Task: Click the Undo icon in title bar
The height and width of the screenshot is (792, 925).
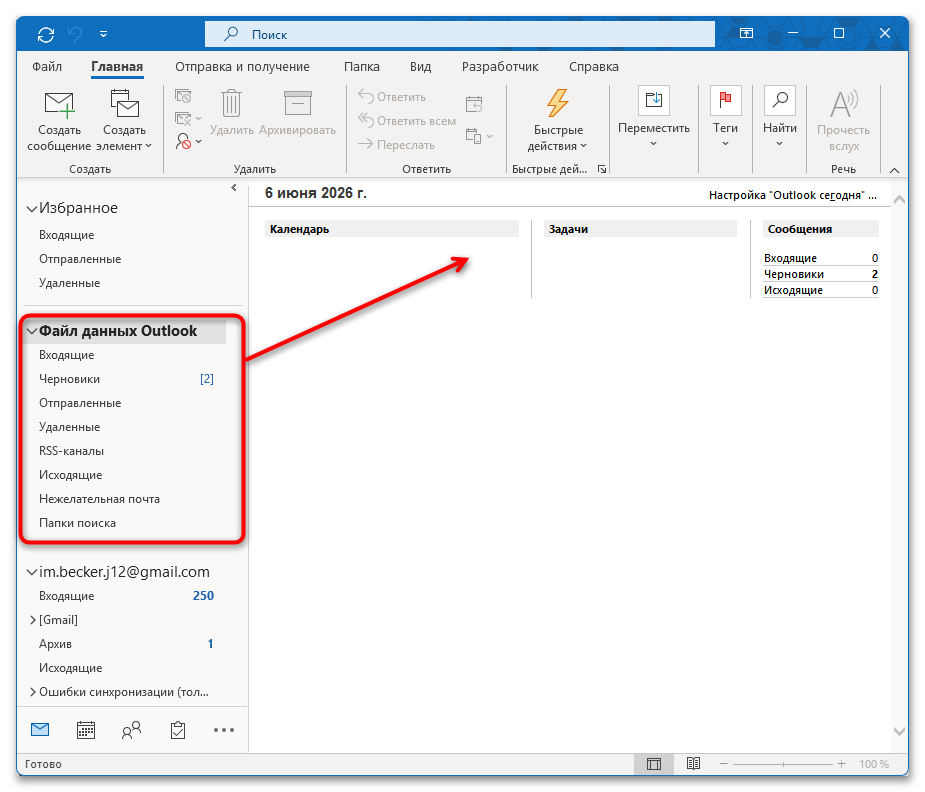Action: 76,34
